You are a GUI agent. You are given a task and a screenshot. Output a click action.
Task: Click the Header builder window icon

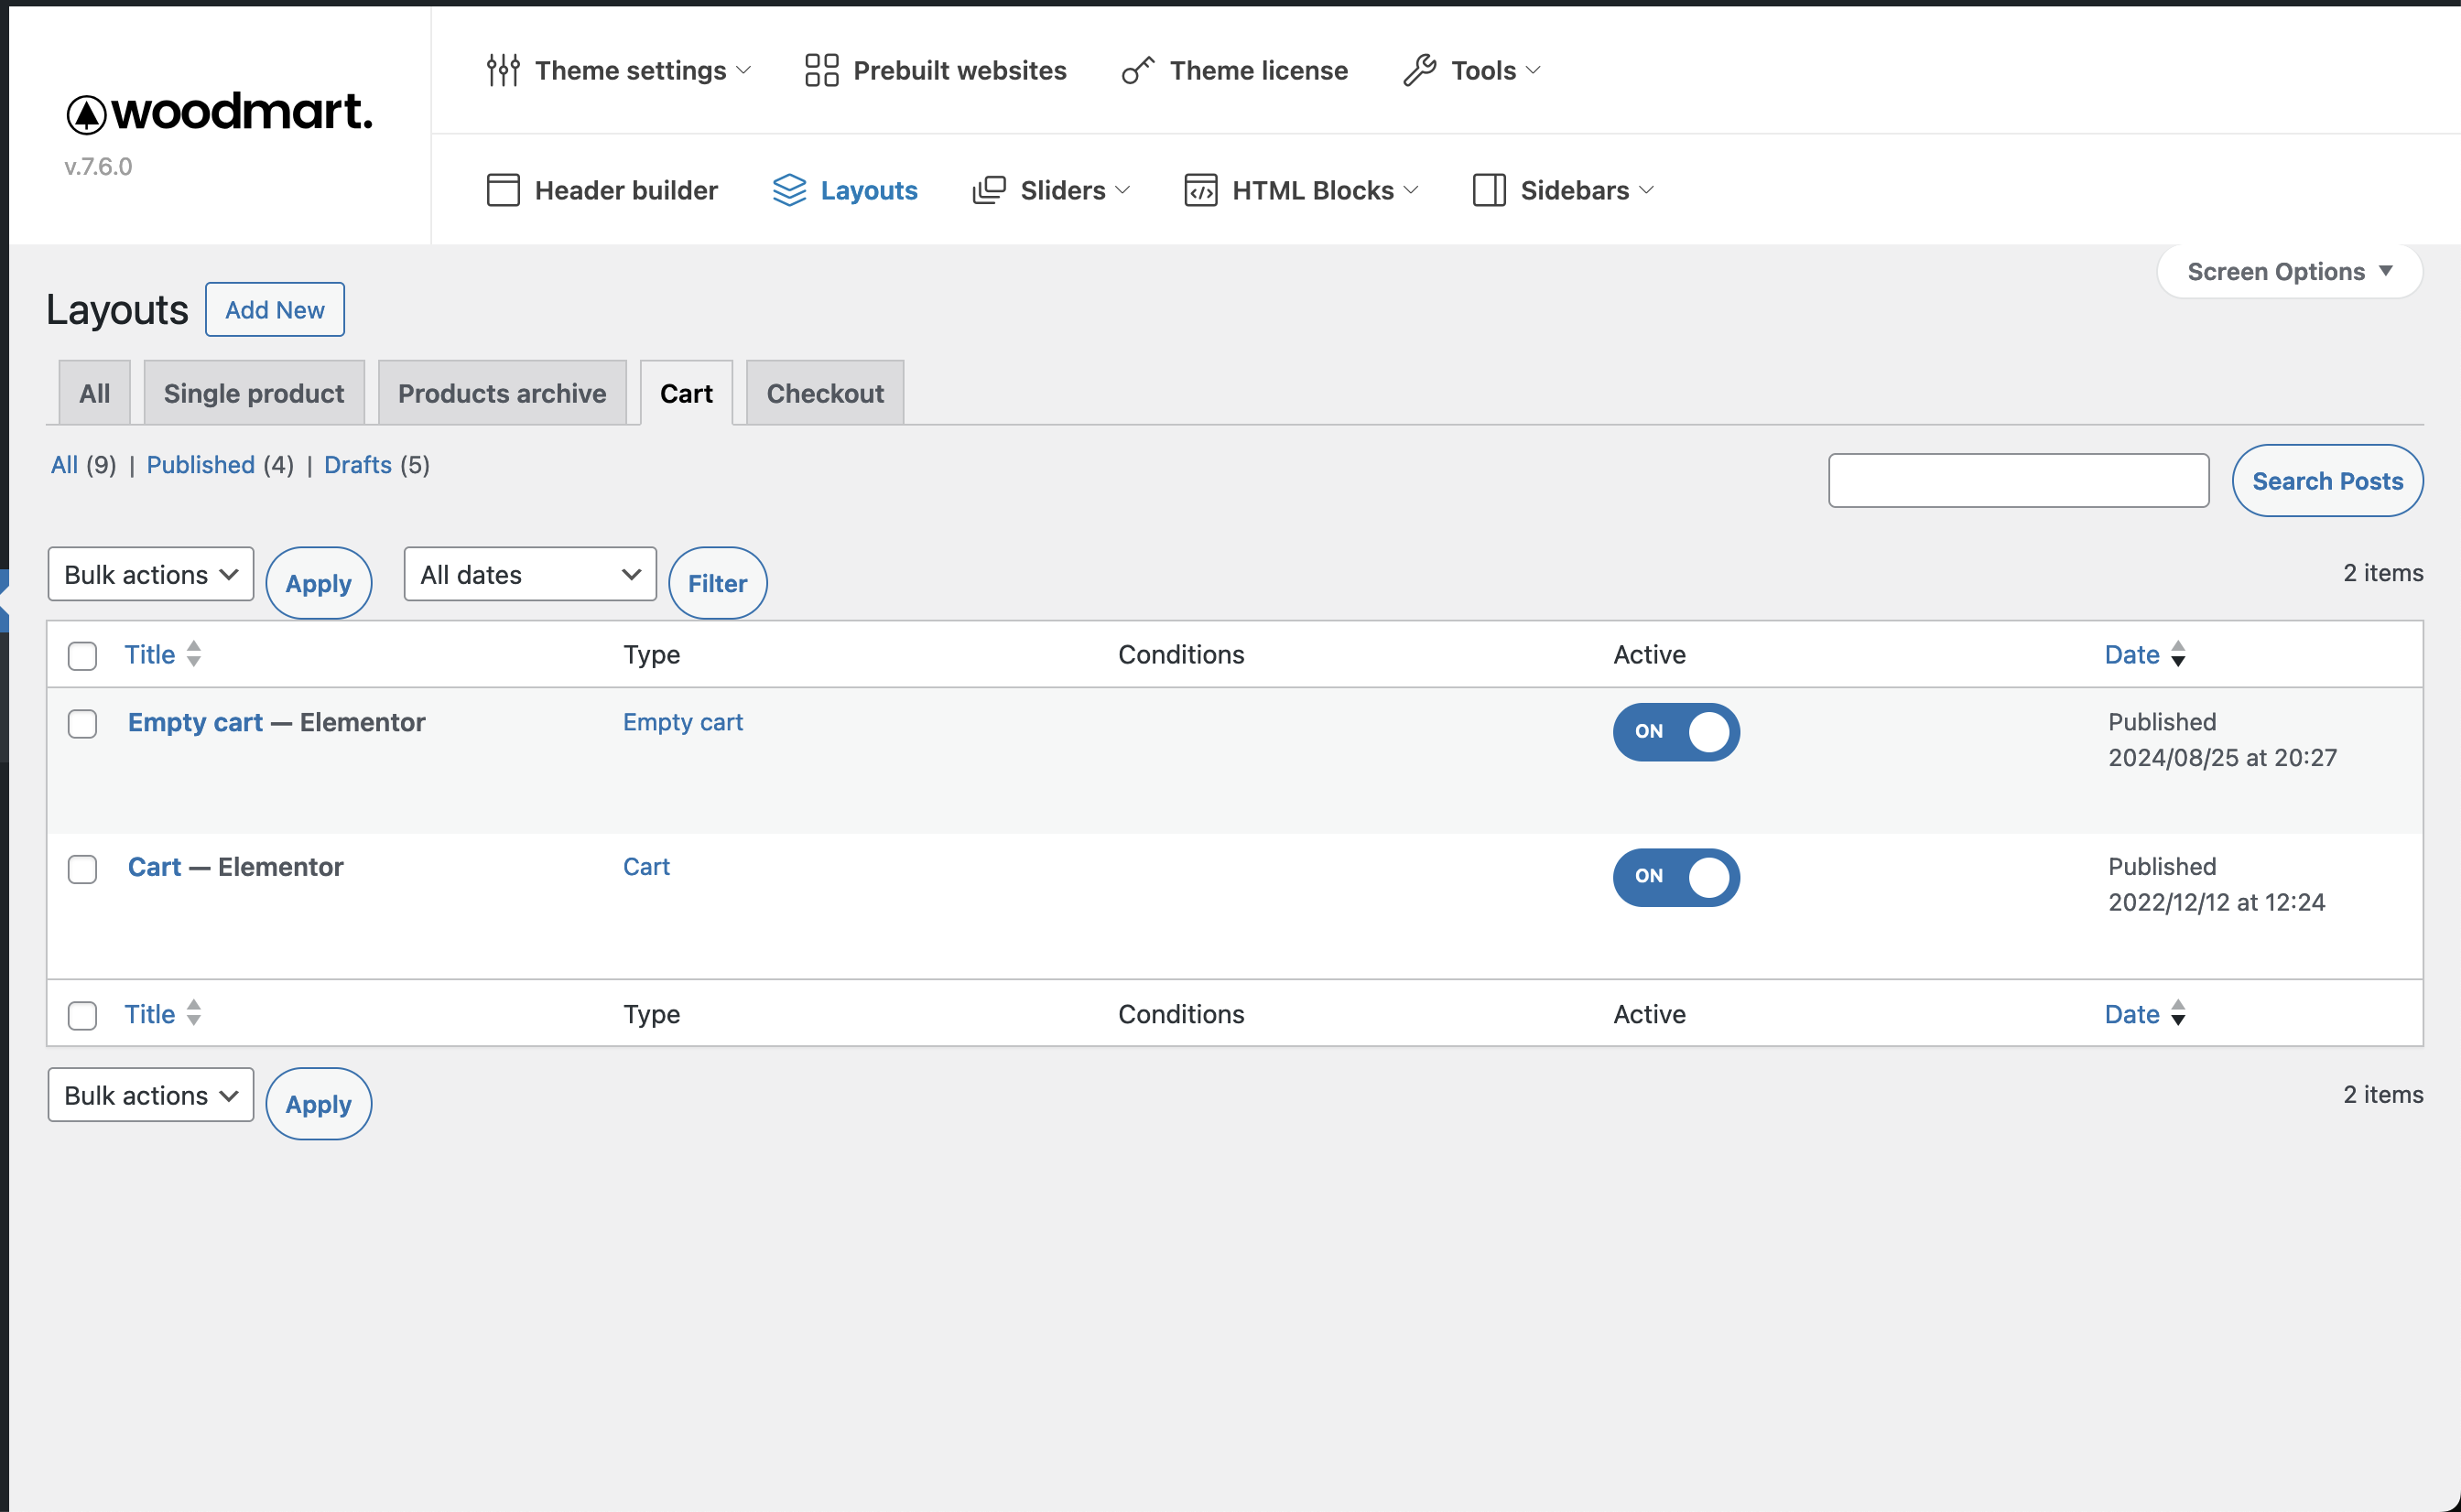[503, 190]
